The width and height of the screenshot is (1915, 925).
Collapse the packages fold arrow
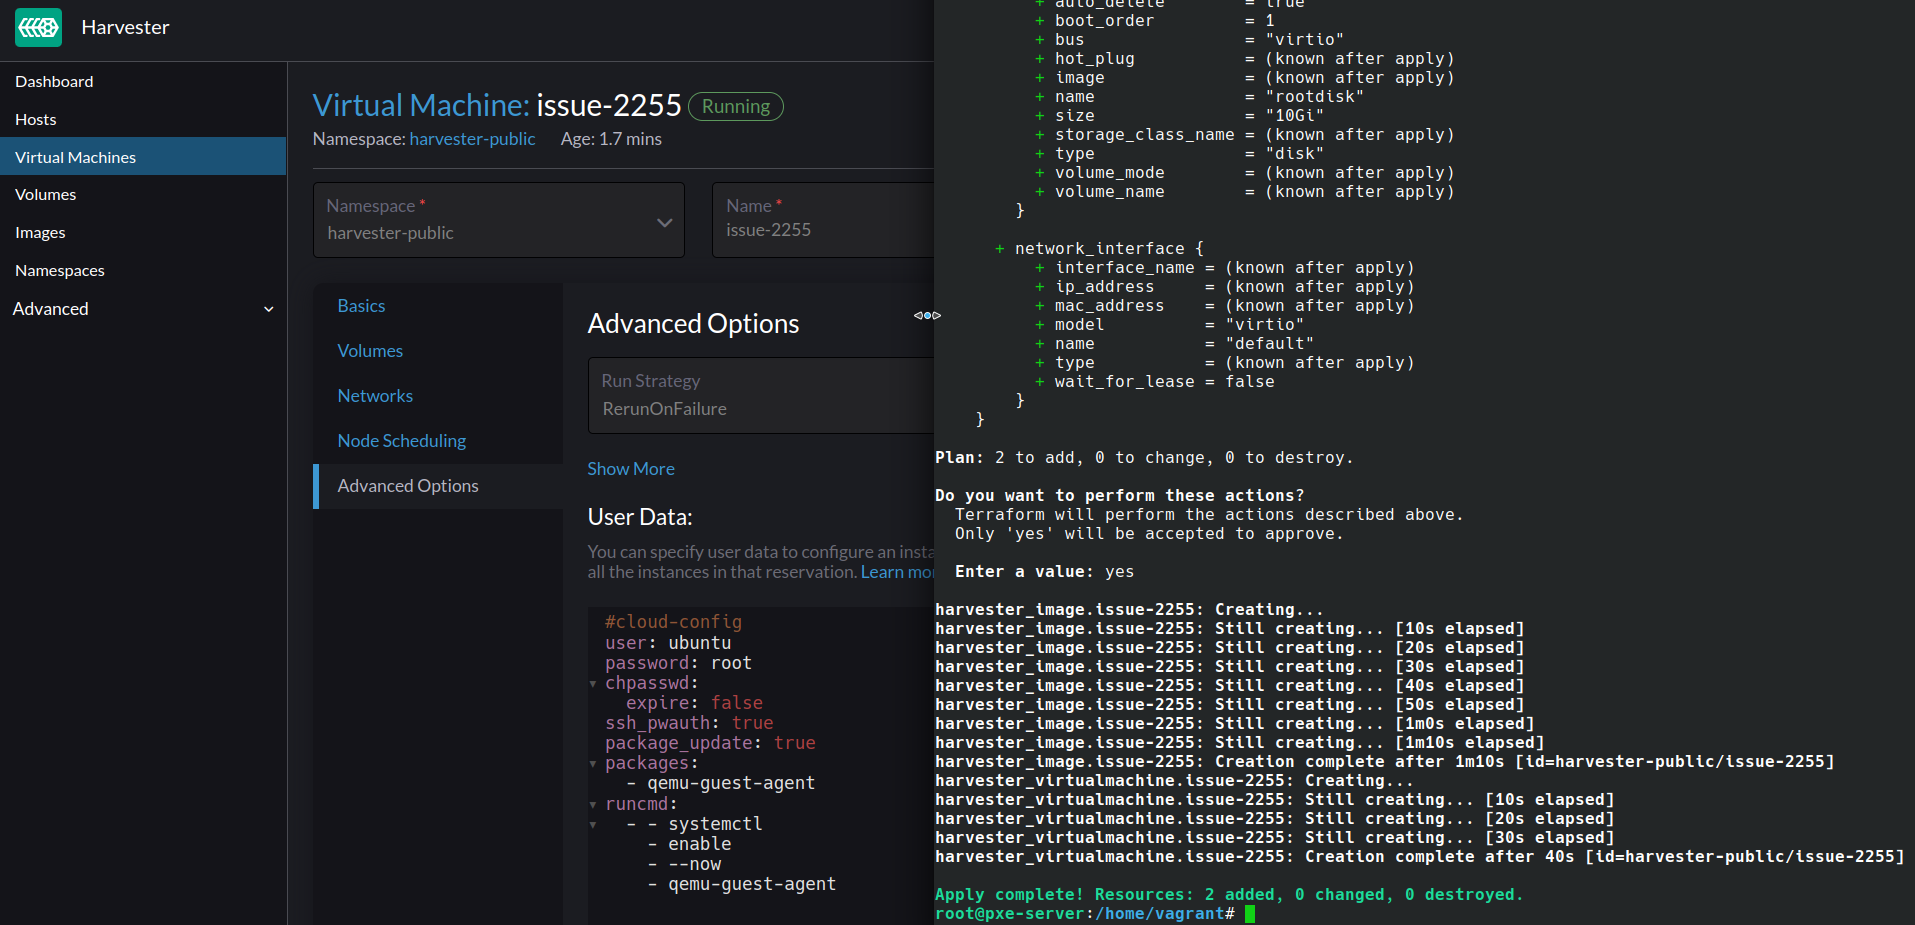click(593, 764)
